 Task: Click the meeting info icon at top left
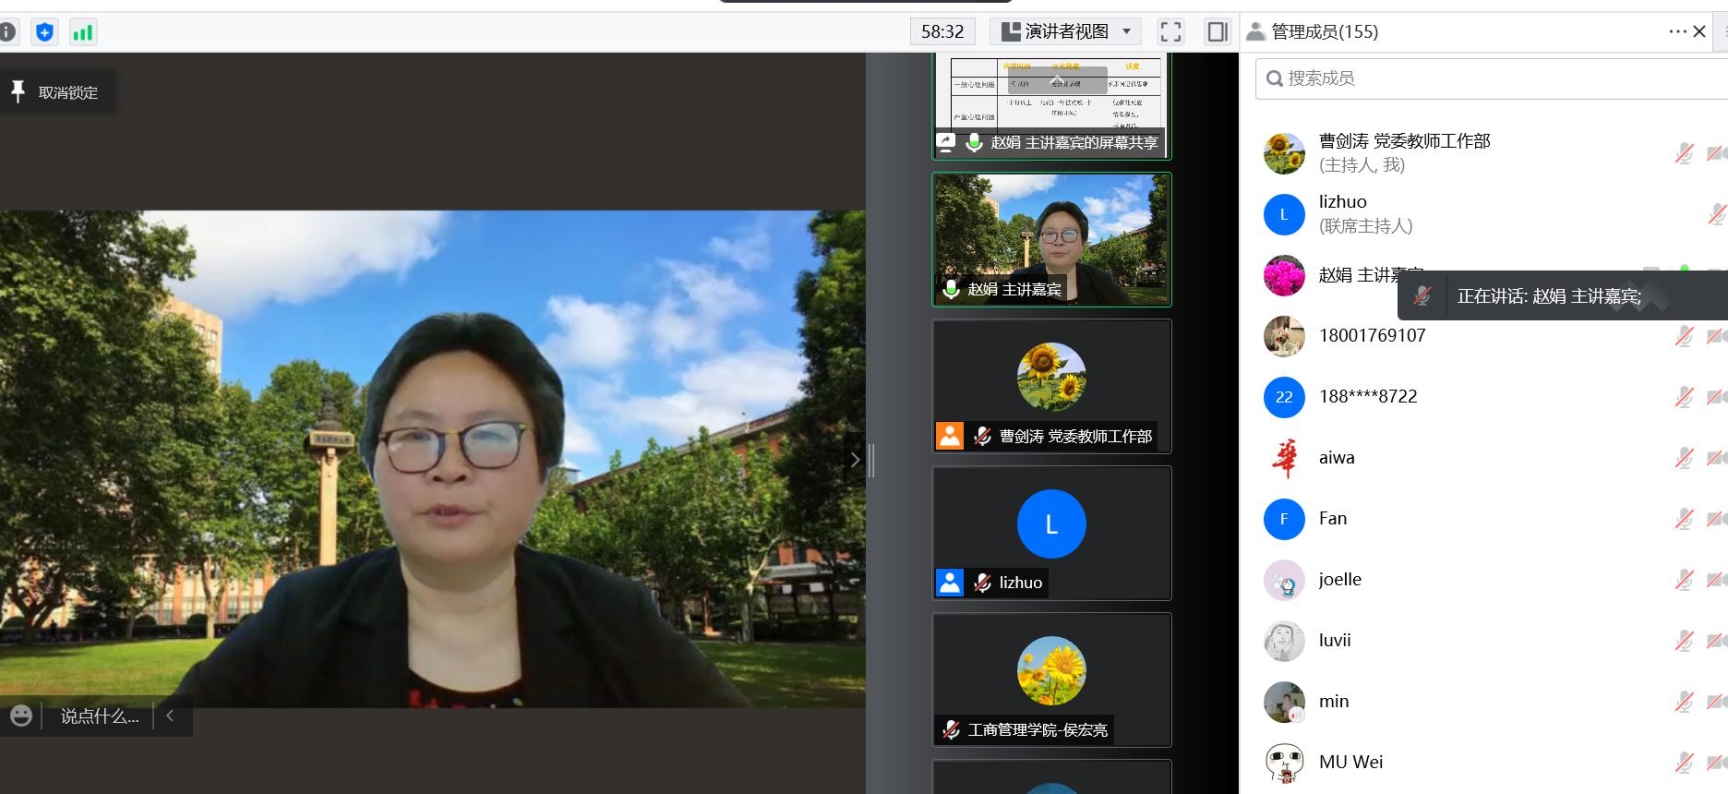click(x=8, y=32)
